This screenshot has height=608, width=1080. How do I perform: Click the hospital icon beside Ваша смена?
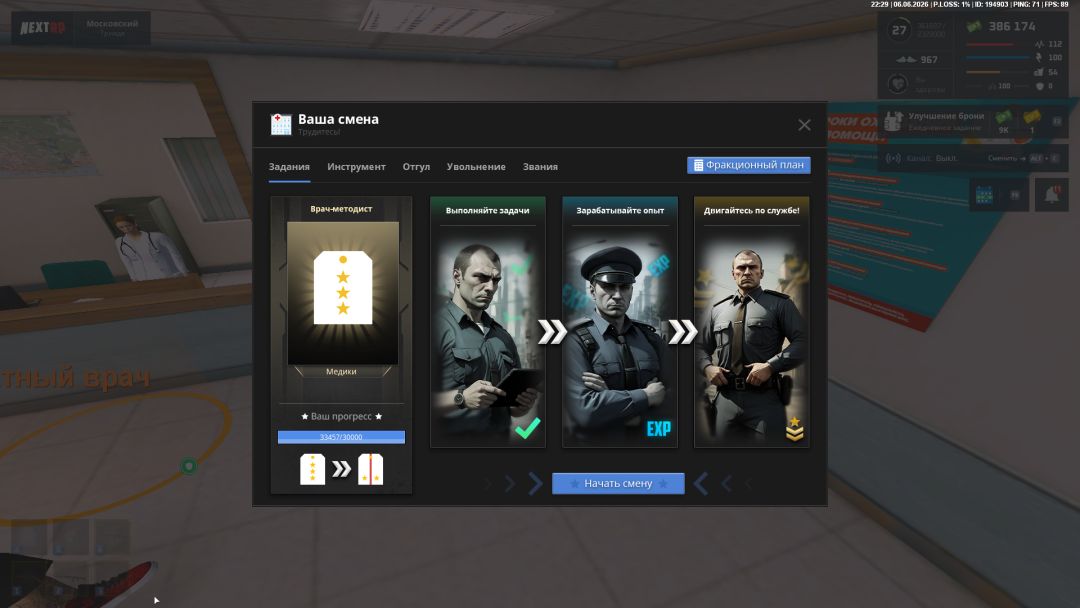tap(281, 124)
